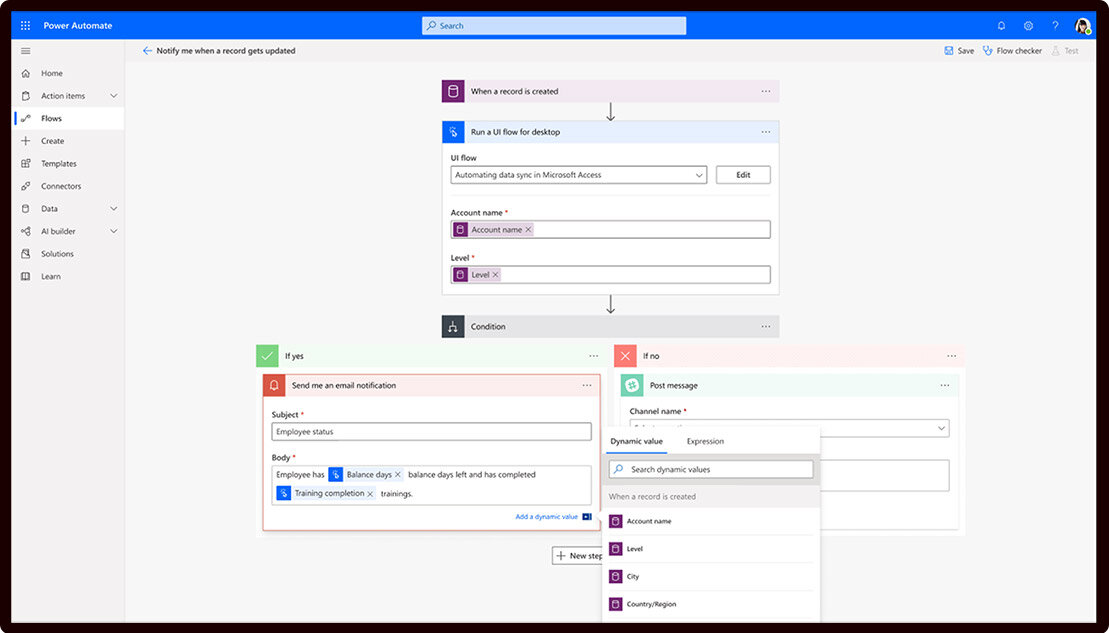This screenshot has height=633, width=1109.
Task: Expand Action items in sidebar
Action: [113, 95]
